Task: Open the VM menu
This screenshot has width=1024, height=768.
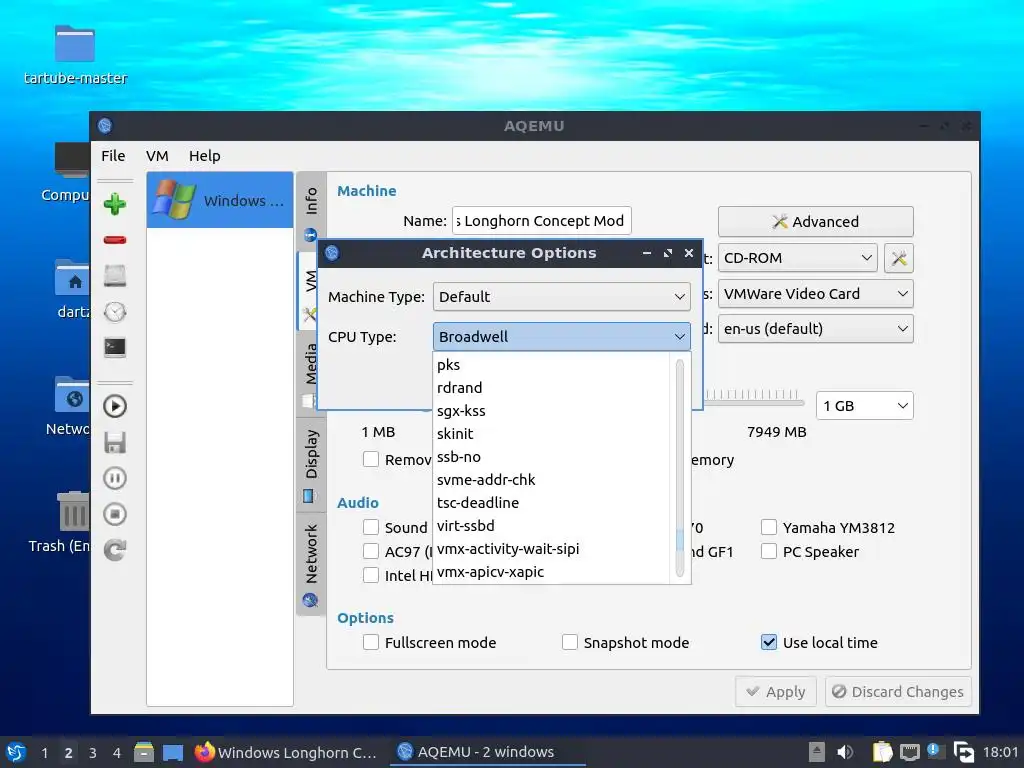Action: (x=157, y=155)
